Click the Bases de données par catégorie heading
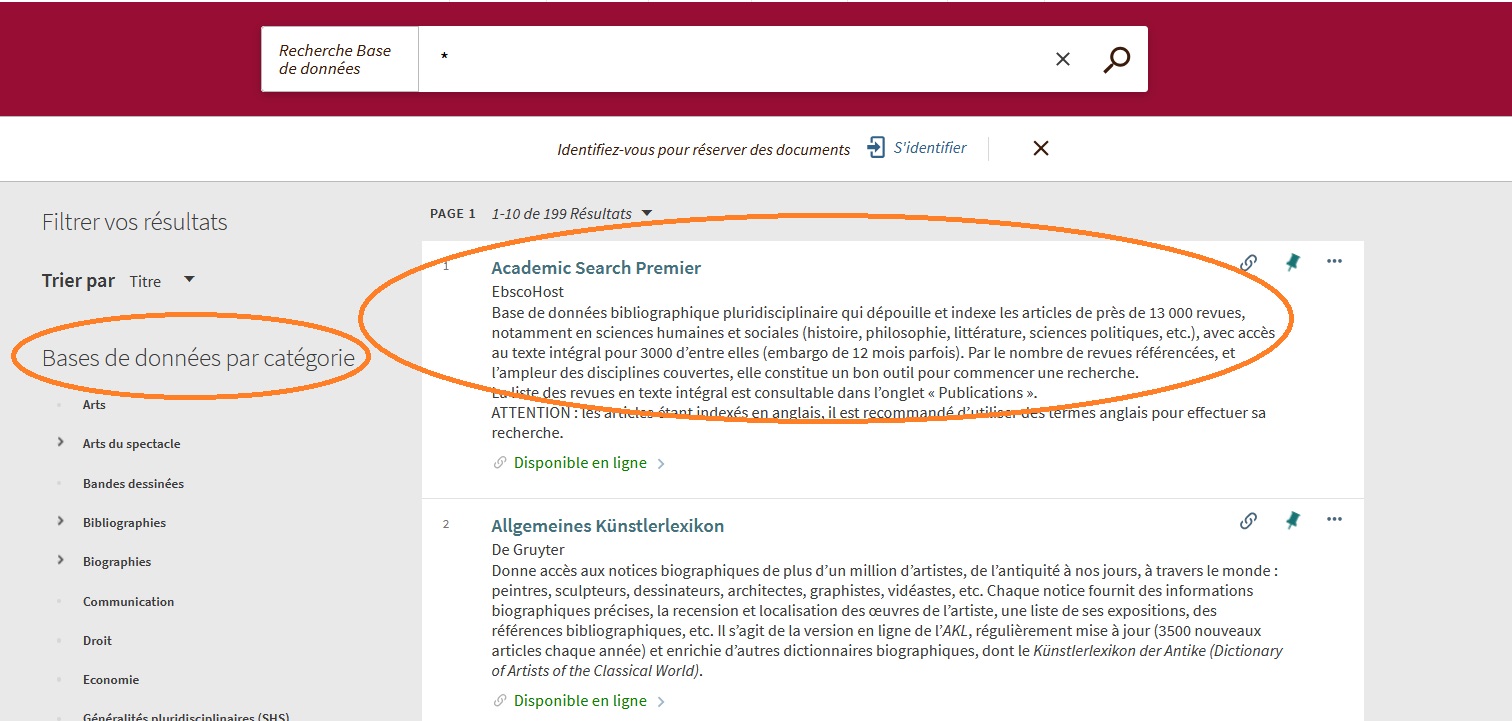 198,357
